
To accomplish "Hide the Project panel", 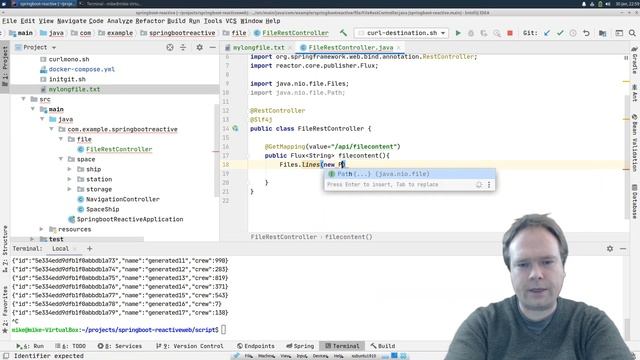I will (213, 47).
